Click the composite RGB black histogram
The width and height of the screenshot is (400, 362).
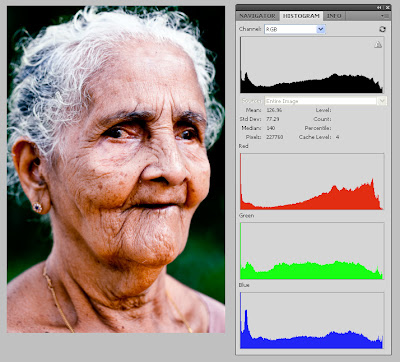(312, 65)
